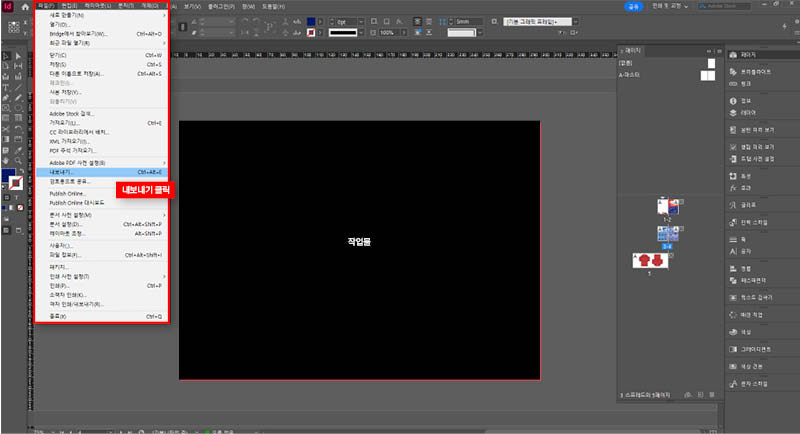Choose Publish Online... menu item
Screen dimensions: 800x434
pos(102,194)
